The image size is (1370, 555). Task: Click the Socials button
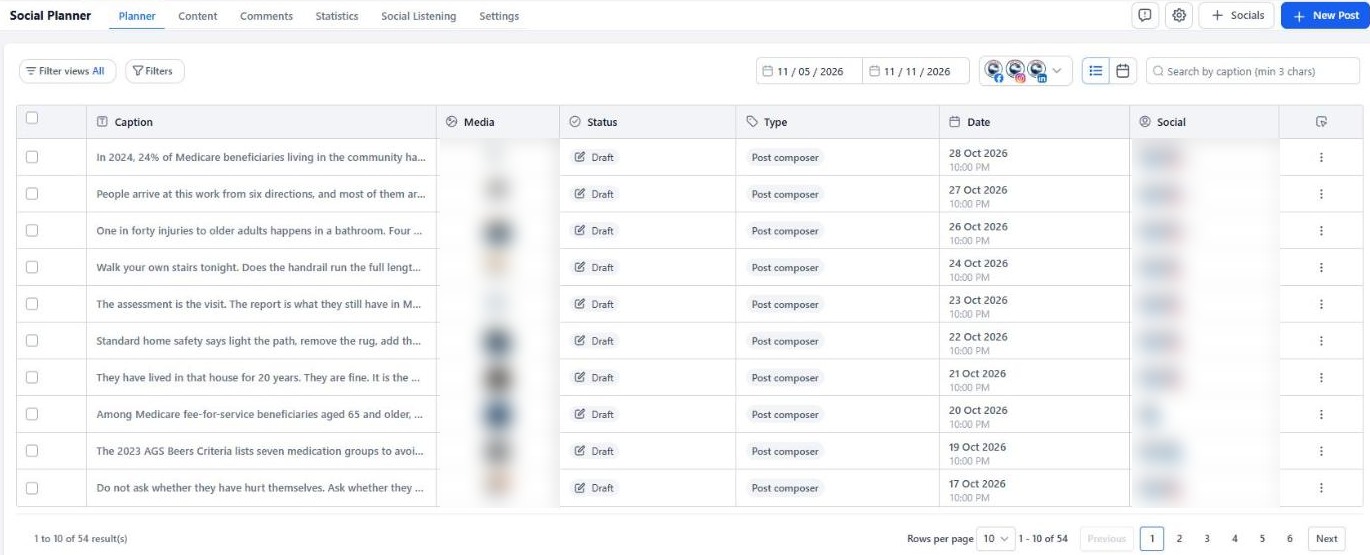[x=1237, y=16]
